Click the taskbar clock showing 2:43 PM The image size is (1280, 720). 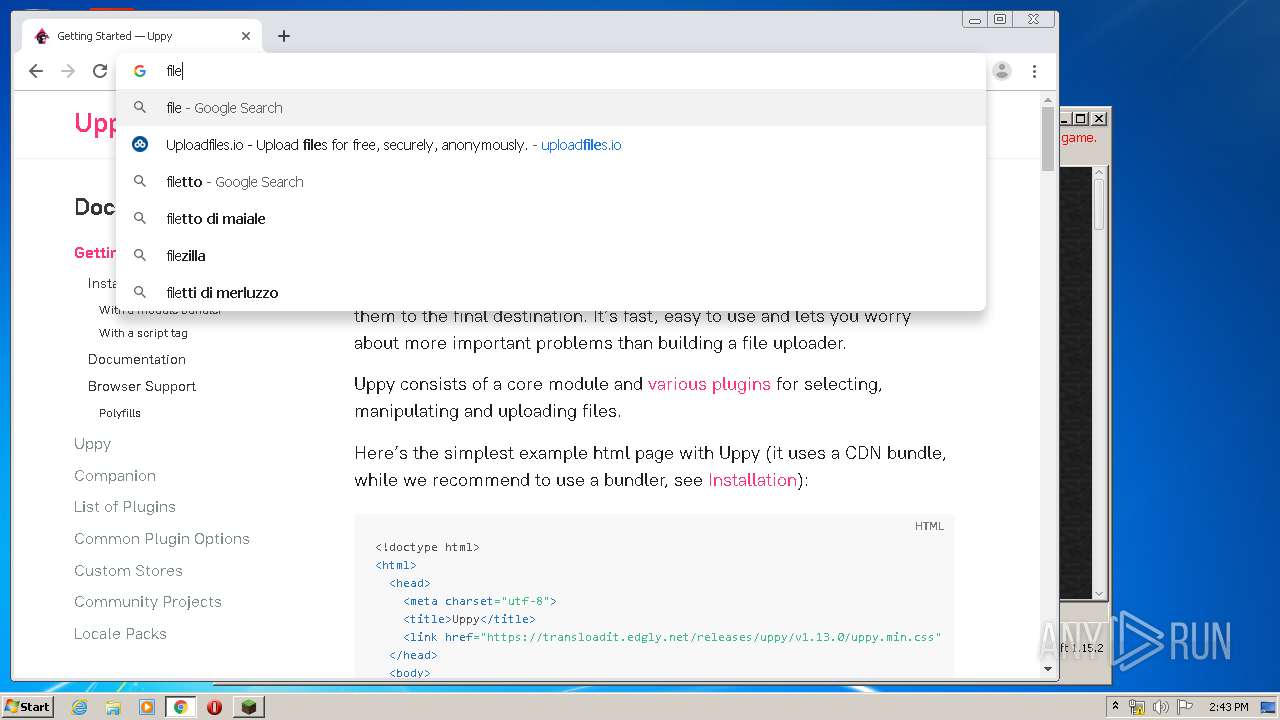pos(1228,707)
